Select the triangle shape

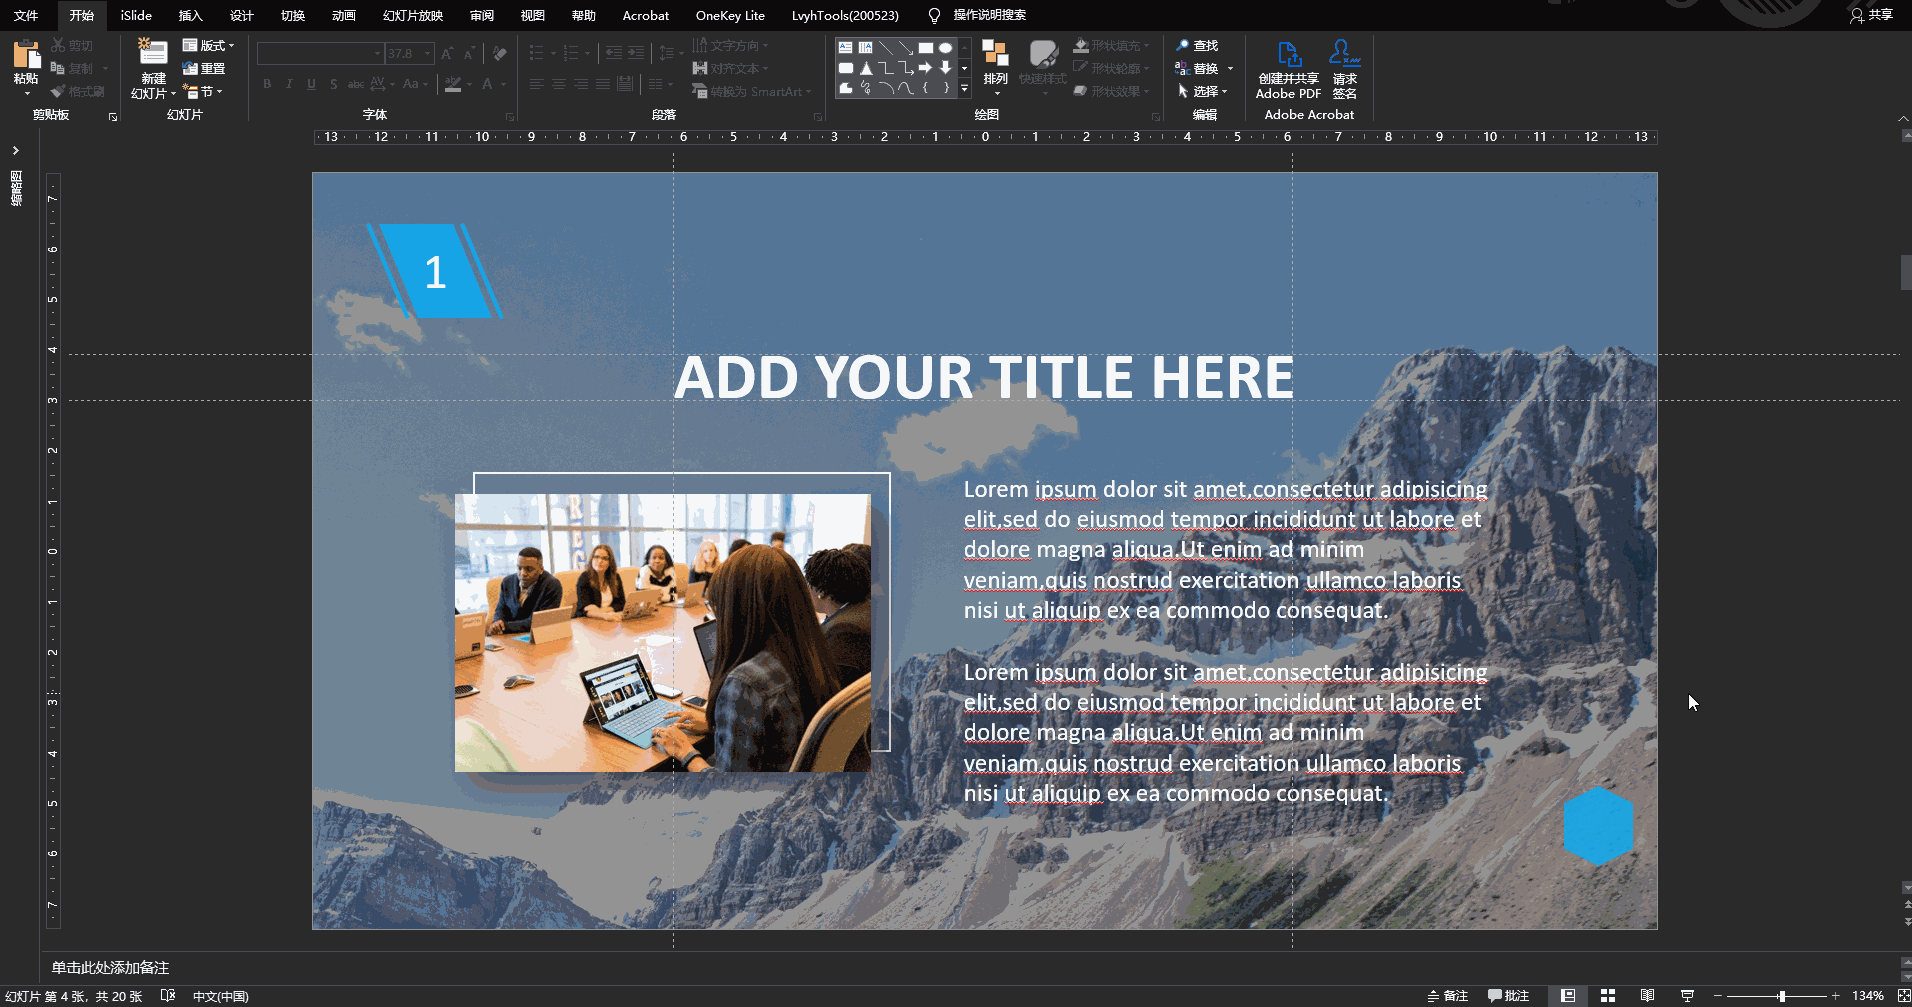[866, 68]
